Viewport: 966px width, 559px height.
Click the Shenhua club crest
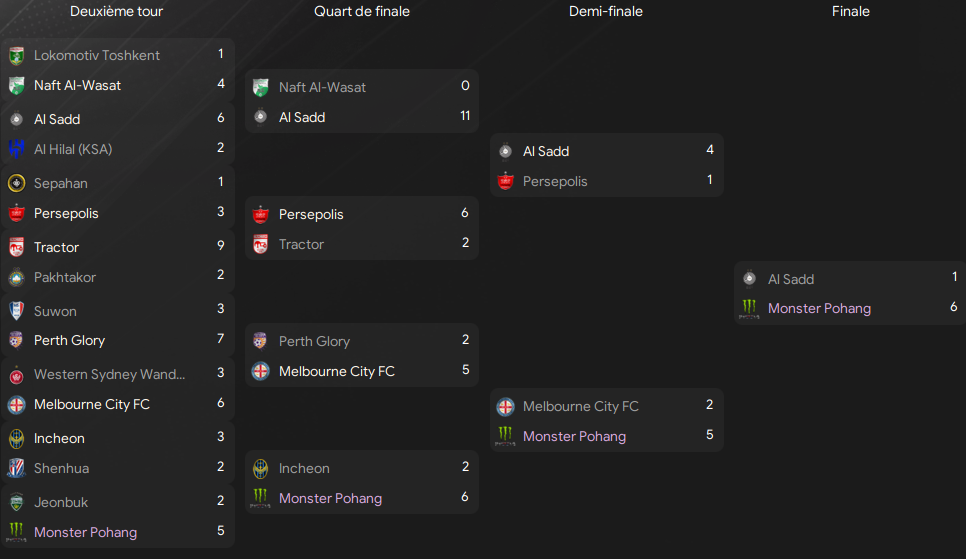click(x=17, y=468)
